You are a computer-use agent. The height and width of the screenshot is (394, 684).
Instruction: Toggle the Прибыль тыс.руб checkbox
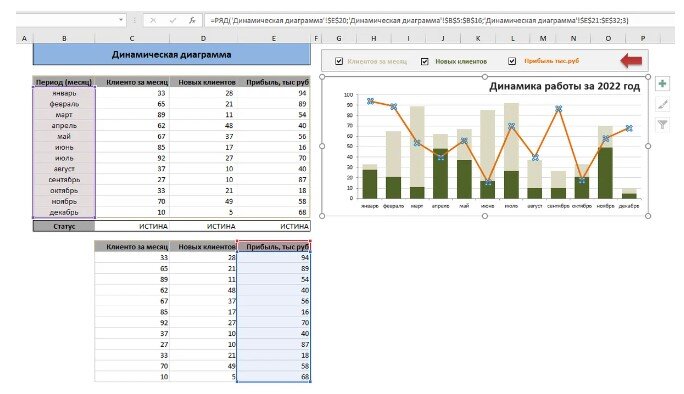(512, 61)
